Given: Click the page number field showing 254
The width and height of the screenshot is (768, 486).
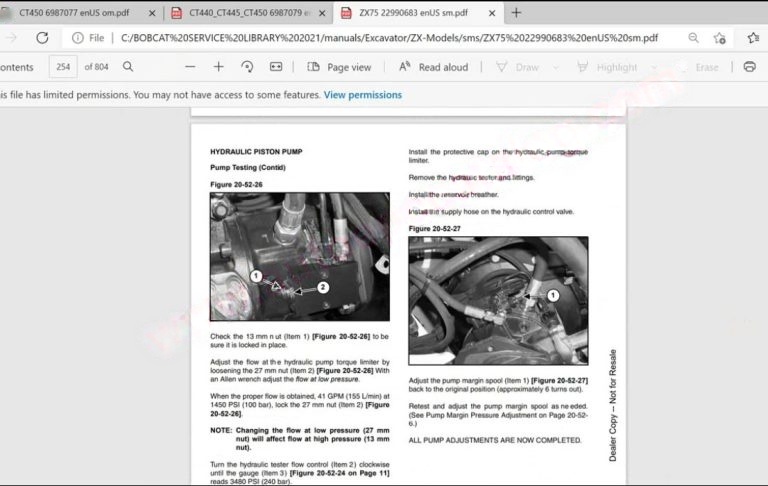Looking at the screenshot, I should [64, 67].
